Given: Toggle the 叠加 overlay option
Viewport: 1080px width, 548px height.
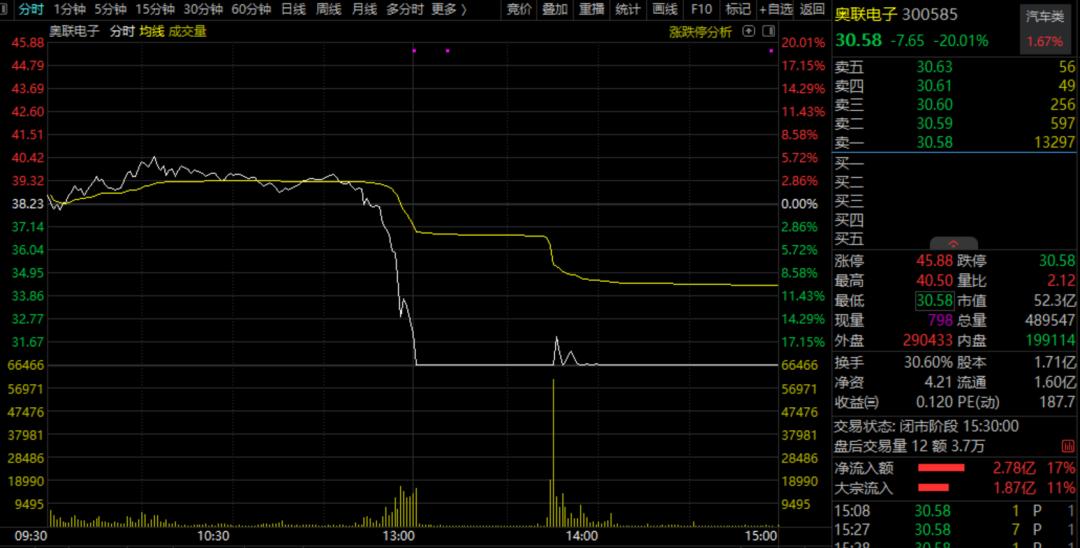Looking at the screenshot, I should pos(554,9).
